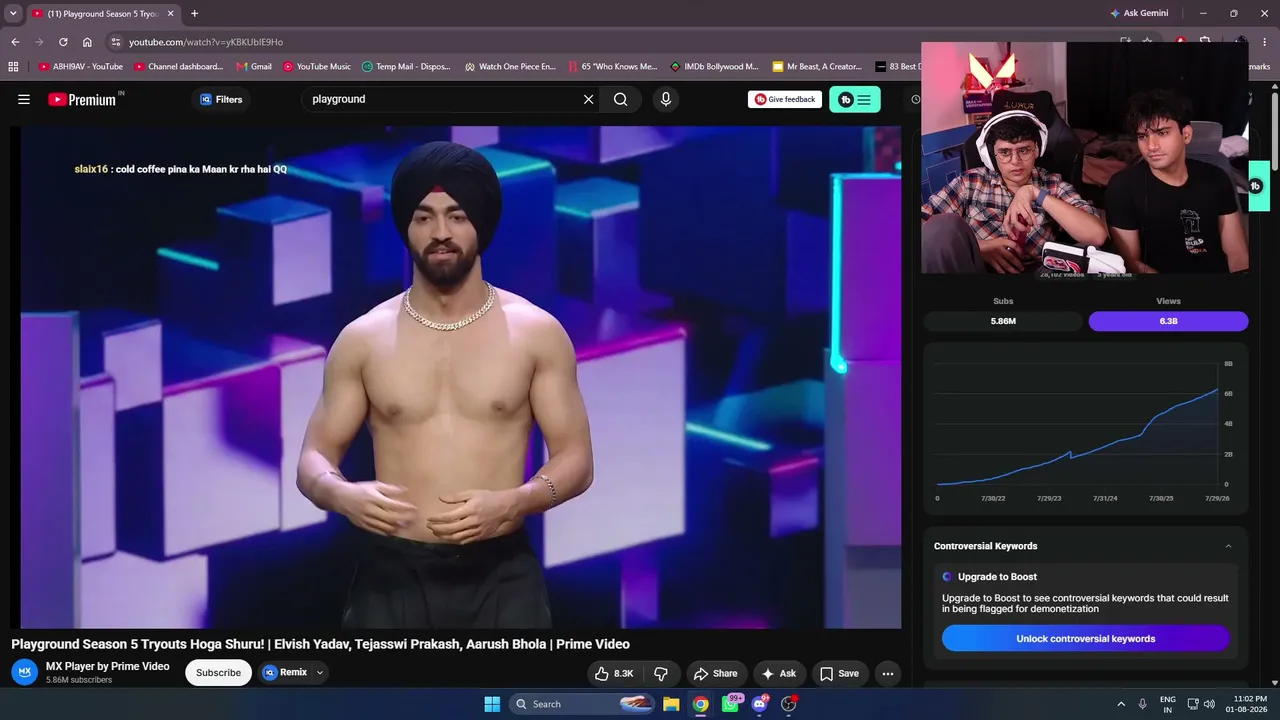This screenshot has width=1280, height=720.
Task: Open the Temp Mail bookmark
Action: (406, 67)
